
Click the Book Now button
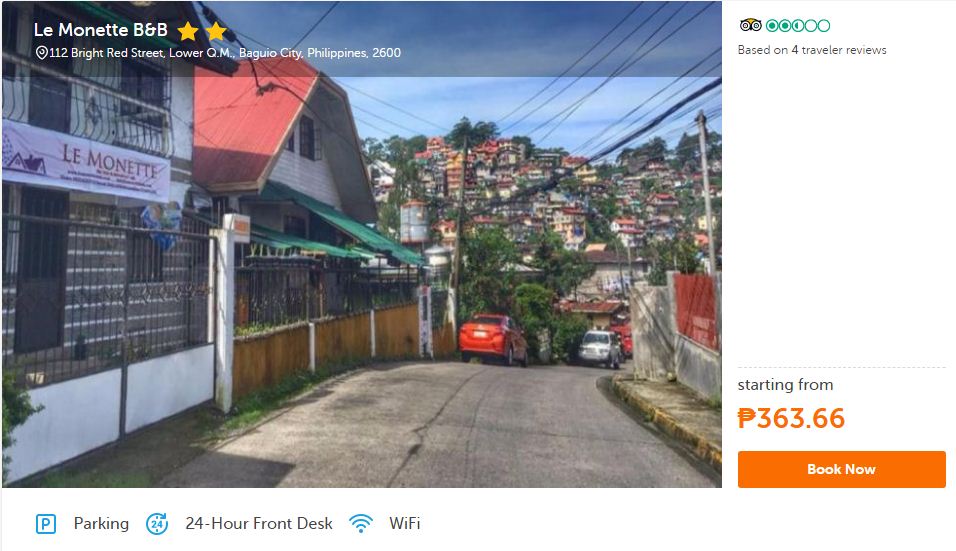point(841,469)
